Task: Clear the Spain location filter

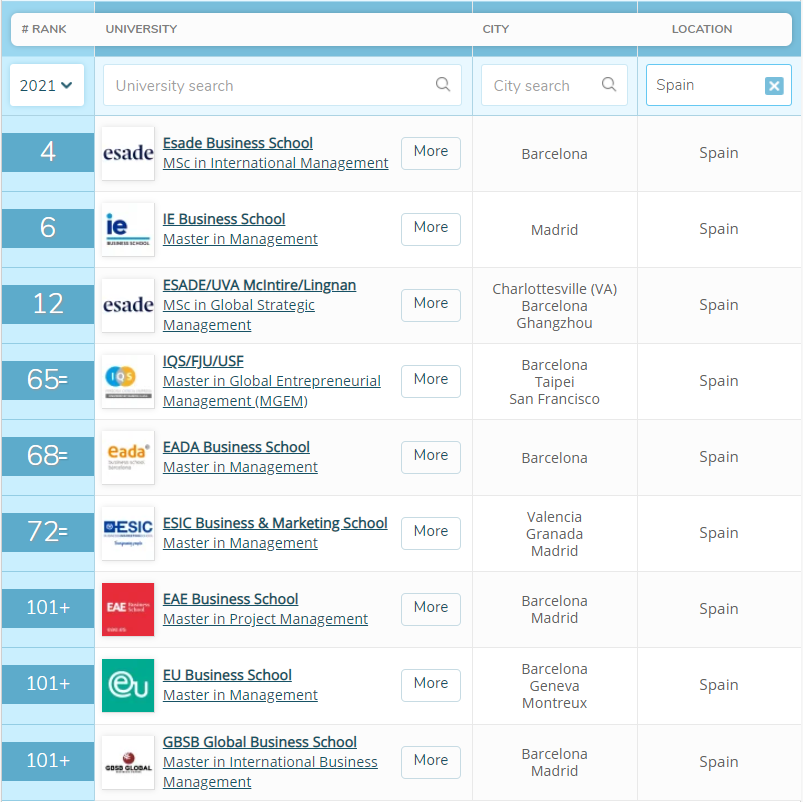Action: pos(774,86)
